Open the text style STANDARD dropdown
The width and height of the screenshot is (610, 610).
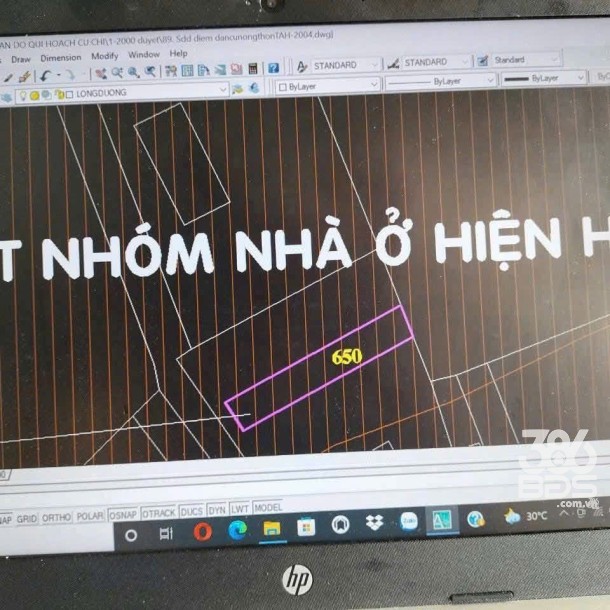[374, 64]
